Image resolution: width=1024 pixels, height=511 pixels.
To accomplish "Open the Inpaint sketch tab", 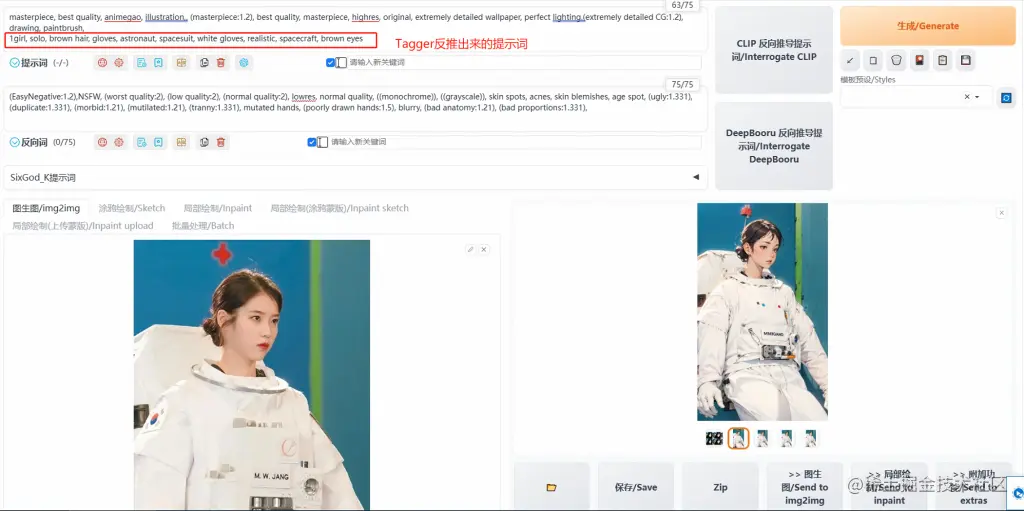I will 340,208.
